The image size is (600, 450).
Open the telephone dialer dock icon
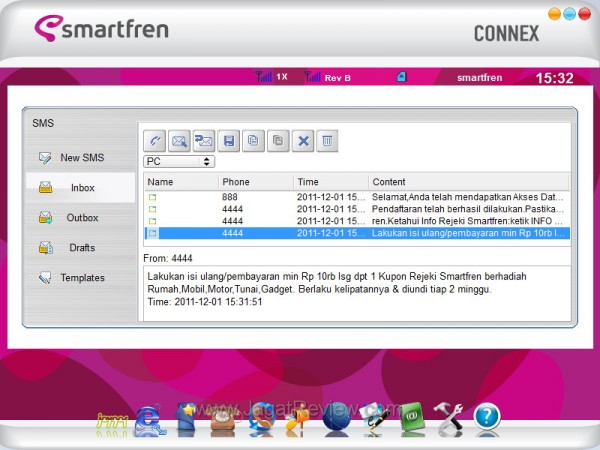tap(223, 419)
